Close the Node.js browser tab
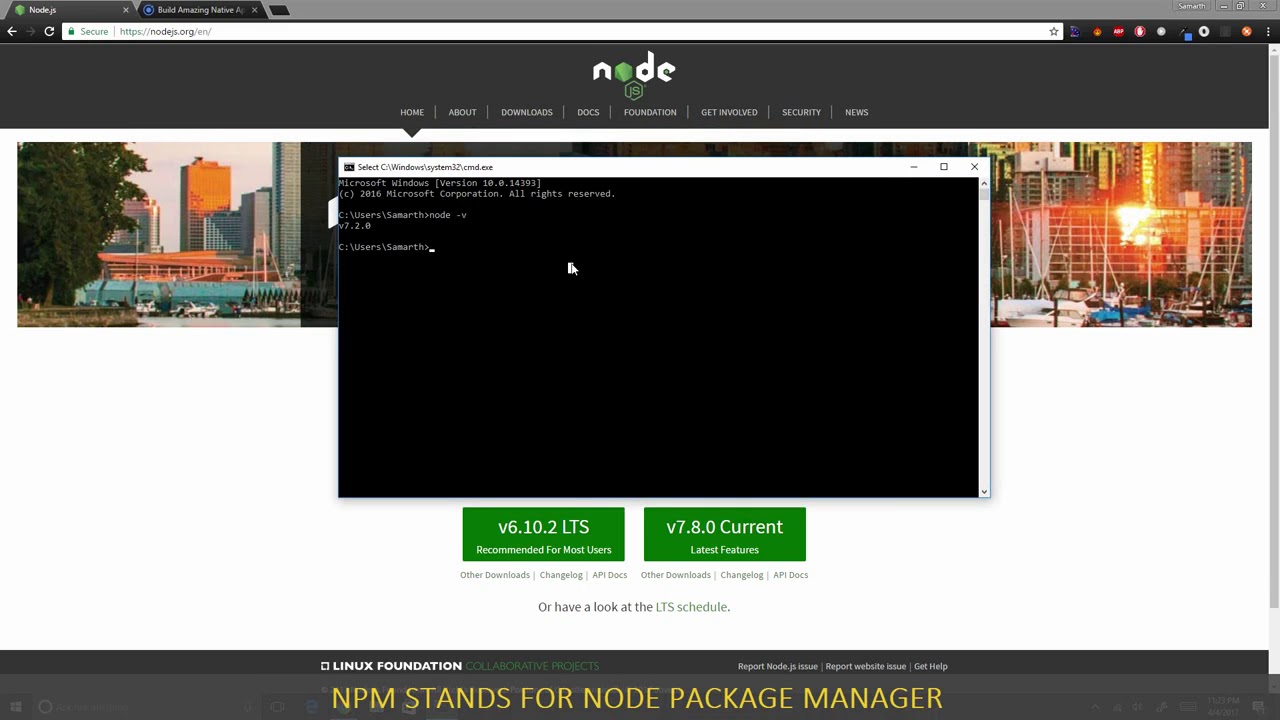The height and width of the screenshot is (720, 1280). (x=126, y=10)
